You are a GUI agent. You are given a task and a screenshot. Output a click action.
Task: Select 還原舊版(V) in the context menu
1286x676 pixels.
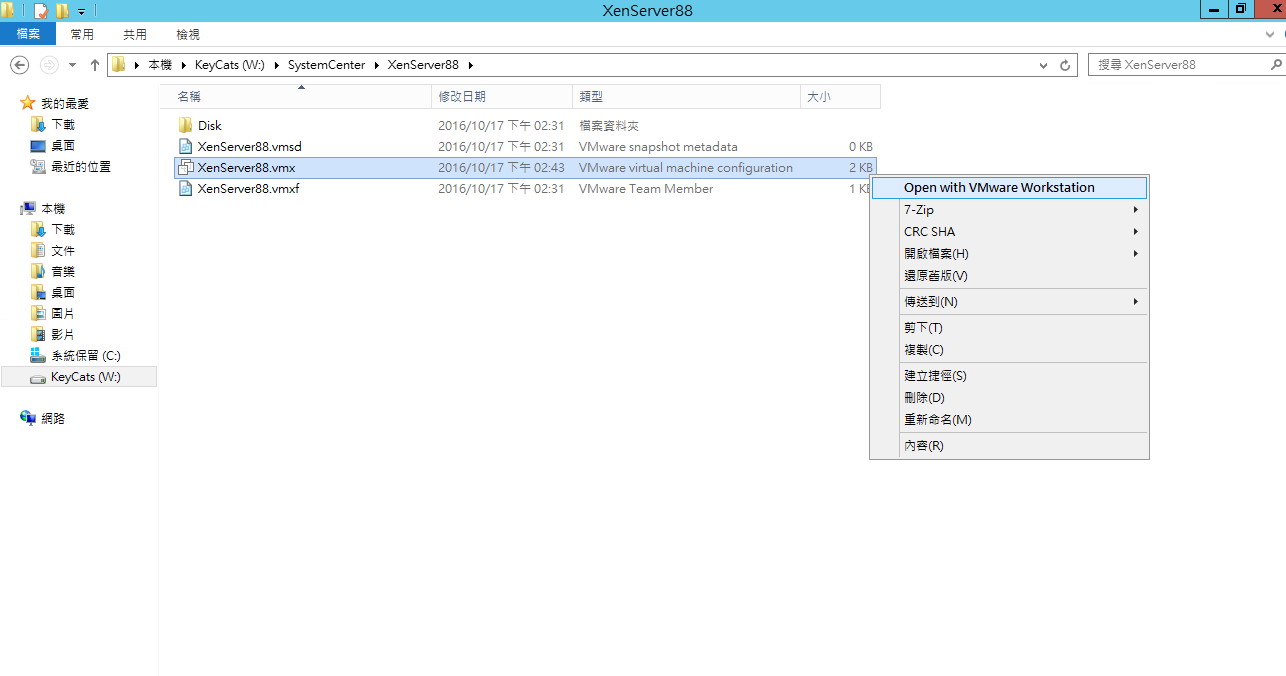(1009, 276)
